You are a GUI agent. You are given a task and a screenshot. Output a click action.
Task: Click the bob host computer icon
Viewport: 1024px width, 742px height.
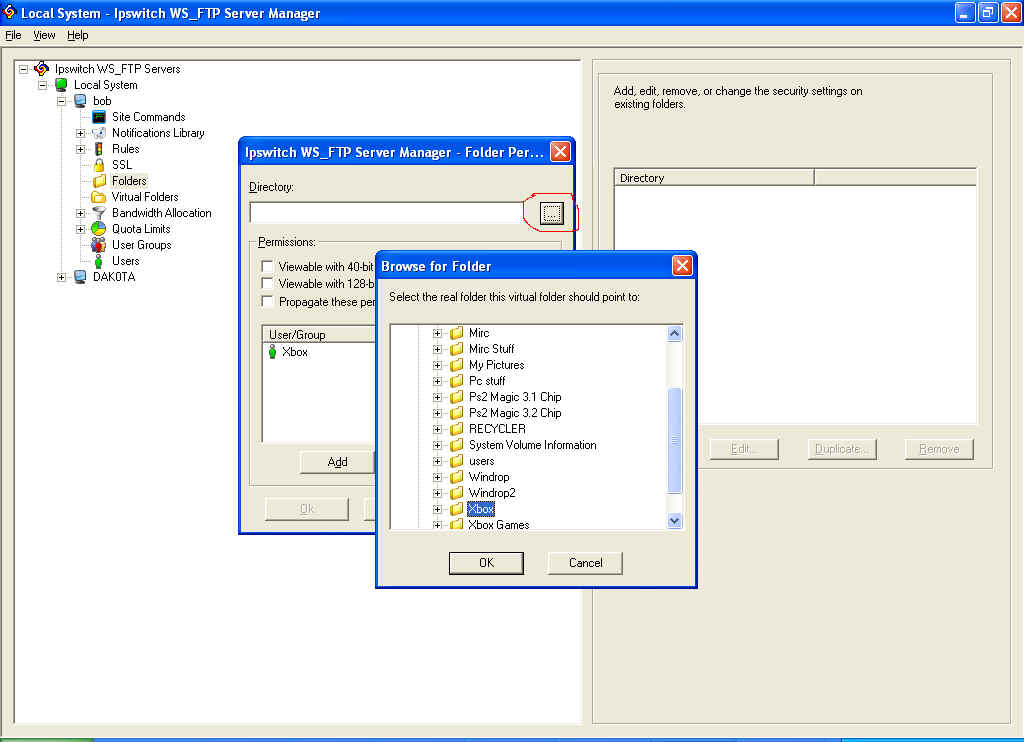pos(80,101)
